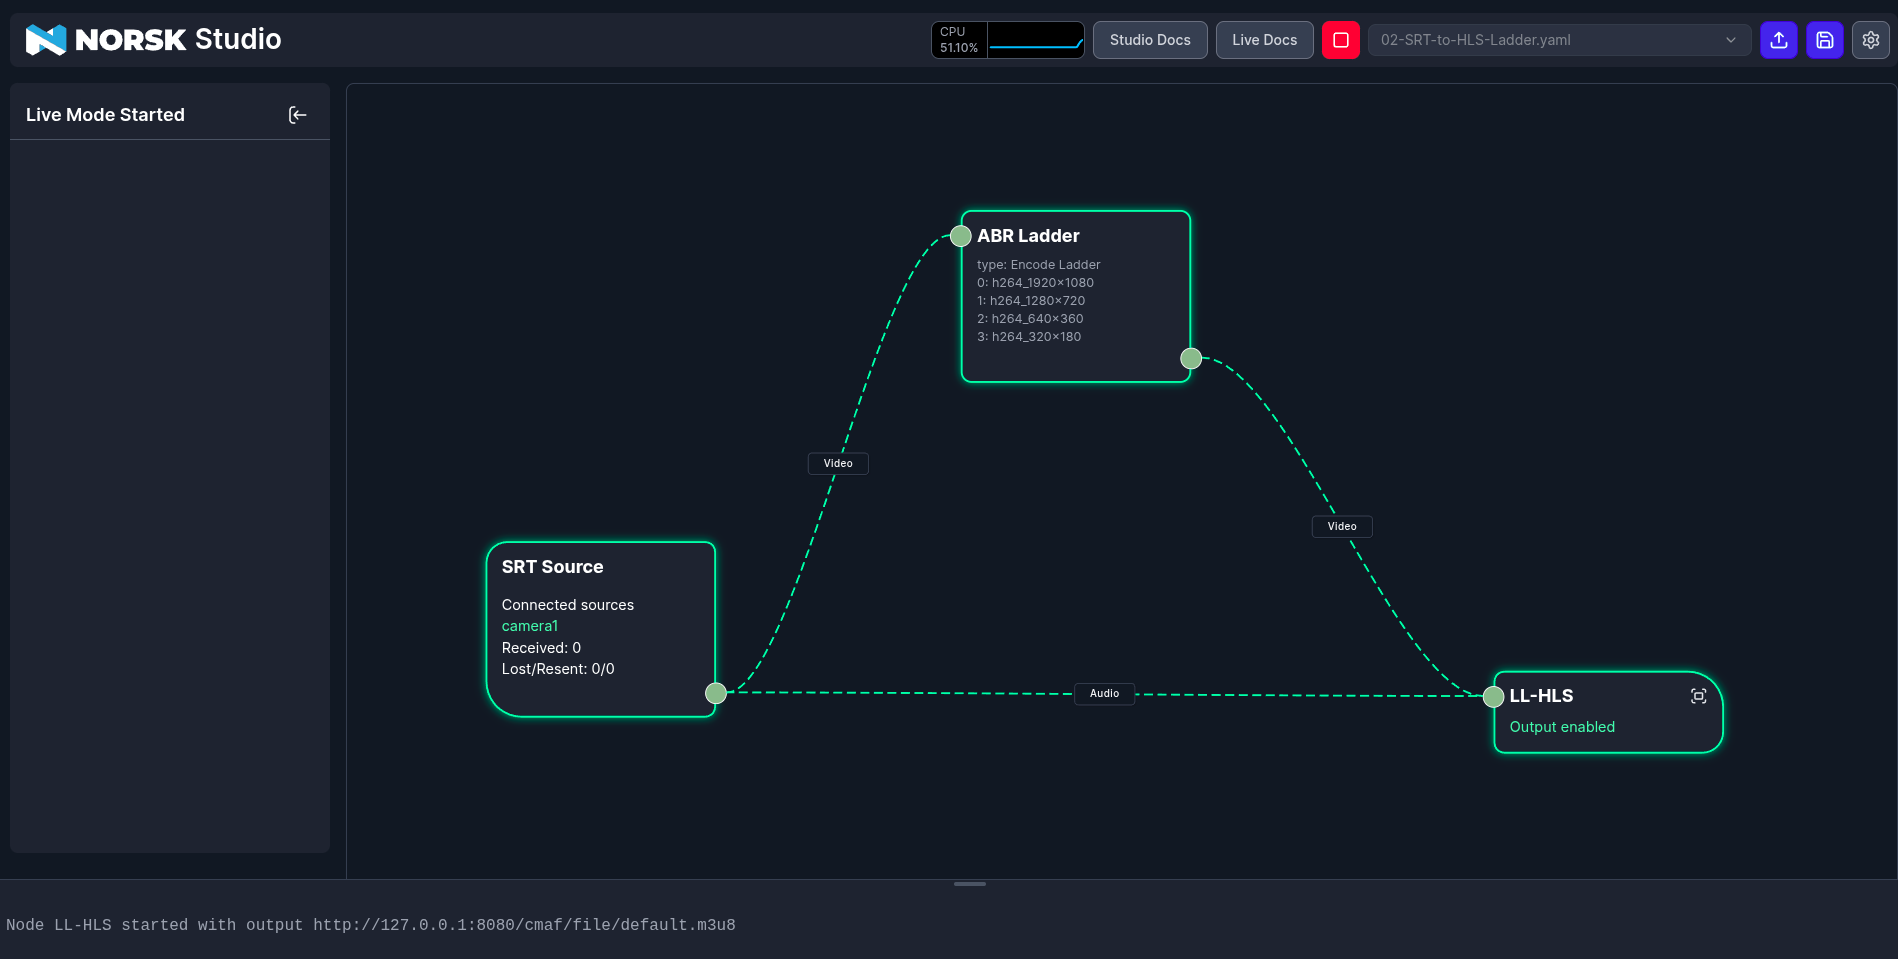Screen dimensions: 1898x959
Task: Click the Lost/Resent: 0/0 statistic
Action: coord(558,669)
